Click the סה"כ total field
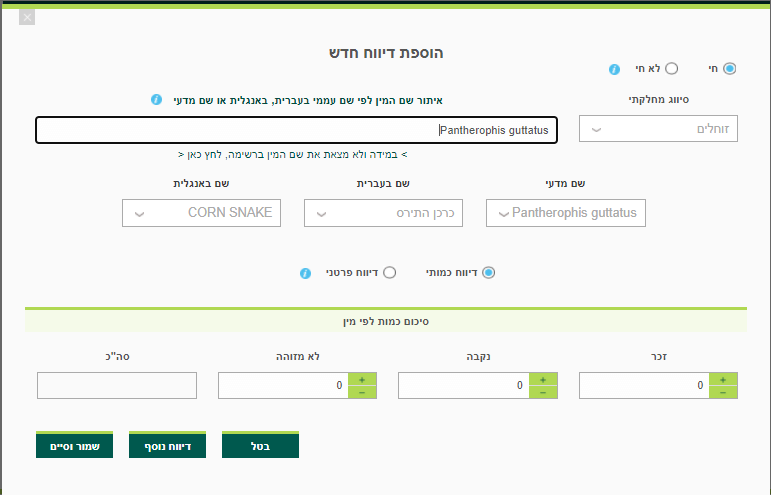The width and height of the screenshot is (771, 495). click(117, 385)
